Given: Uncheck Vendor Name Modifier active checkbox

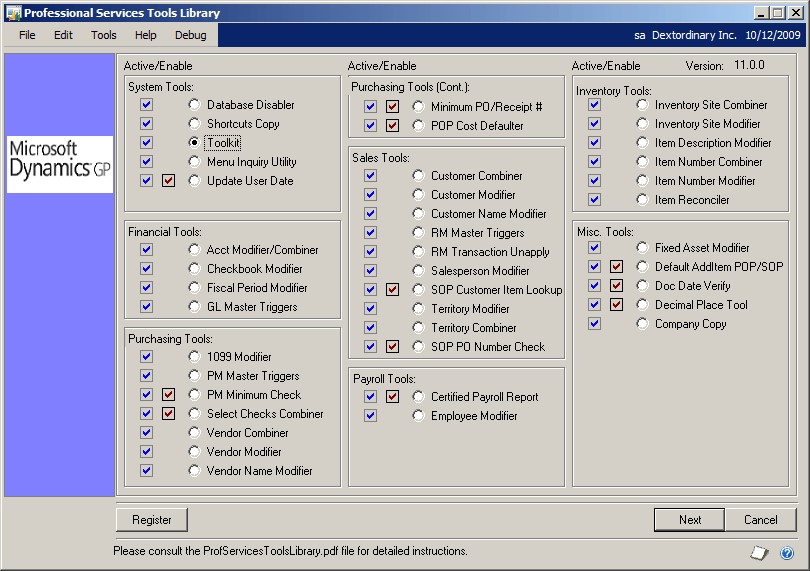Looking at the screenshot, I should point(147,471).
